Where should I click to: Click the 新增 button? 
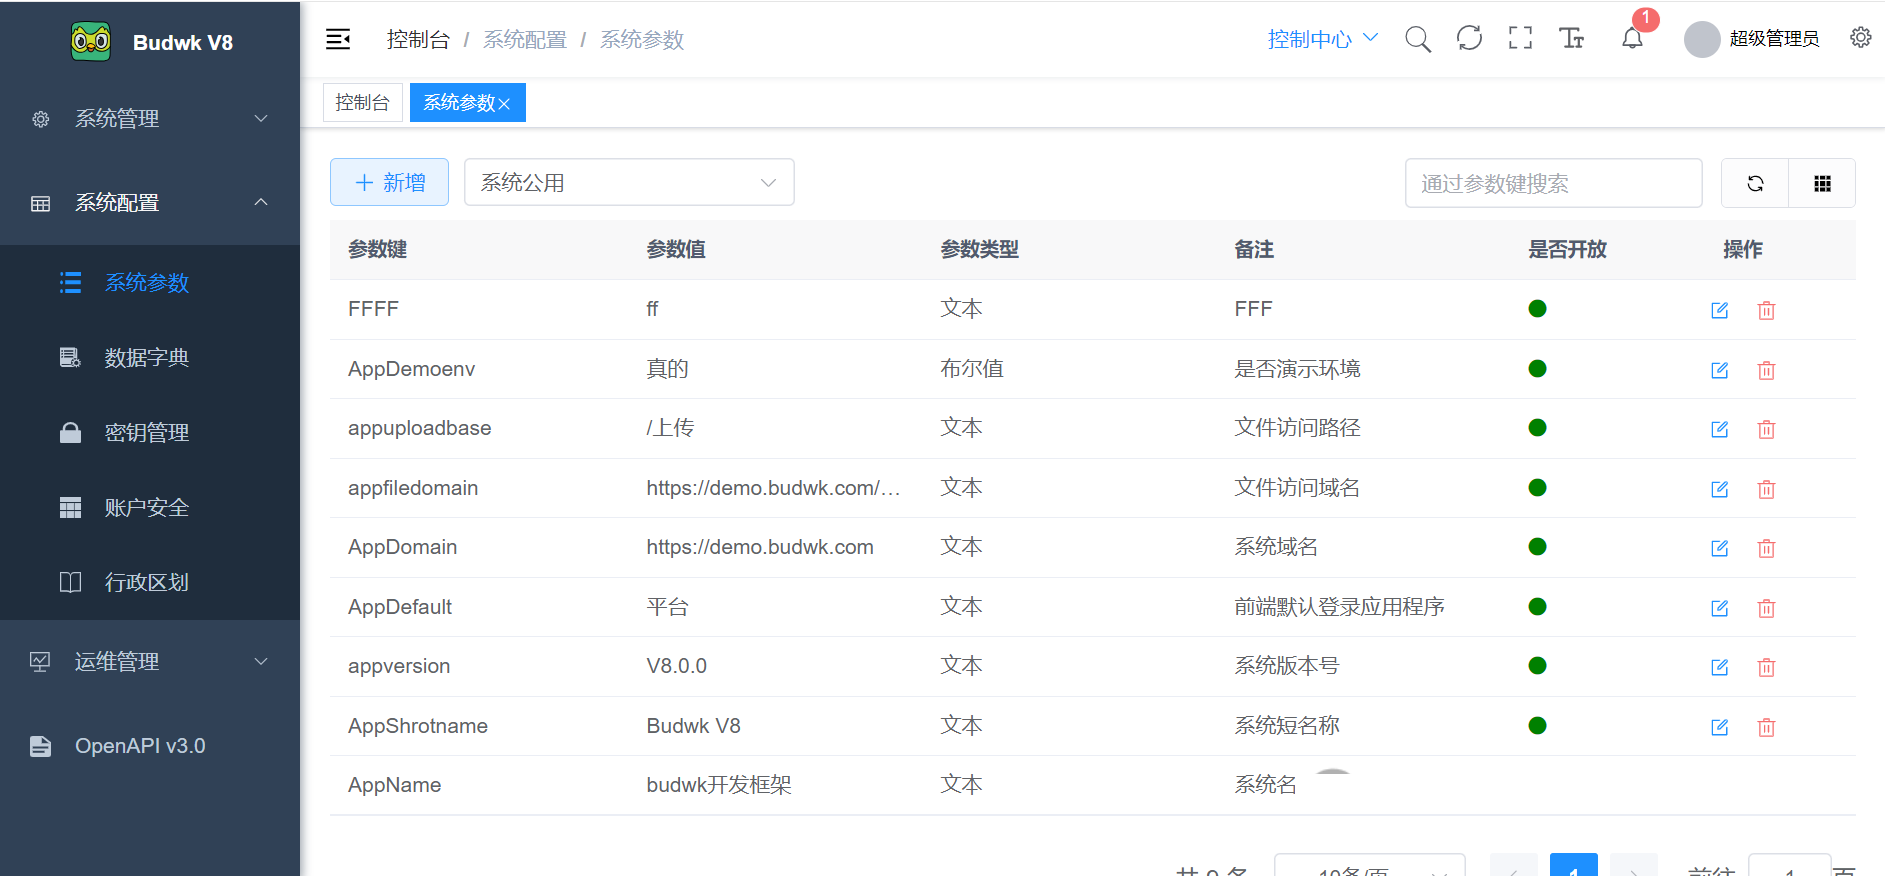point(389,183)
